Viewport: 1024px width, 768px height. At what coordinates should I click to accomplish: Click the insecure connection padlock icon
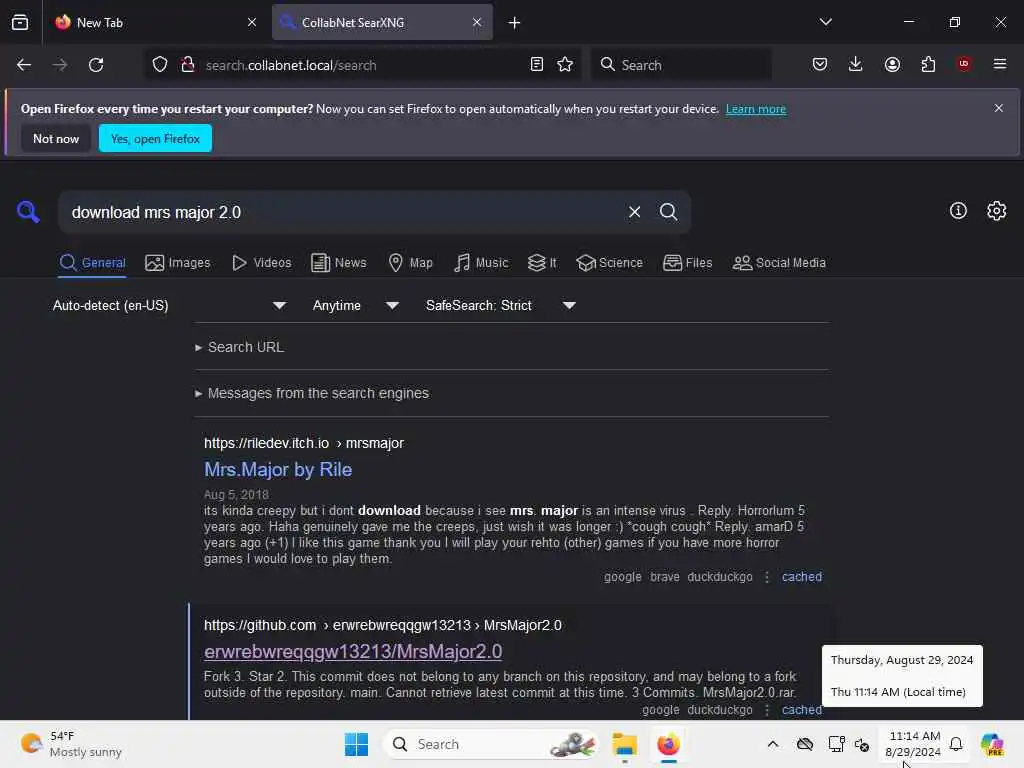pyautogui.click(x=188, y=65)
